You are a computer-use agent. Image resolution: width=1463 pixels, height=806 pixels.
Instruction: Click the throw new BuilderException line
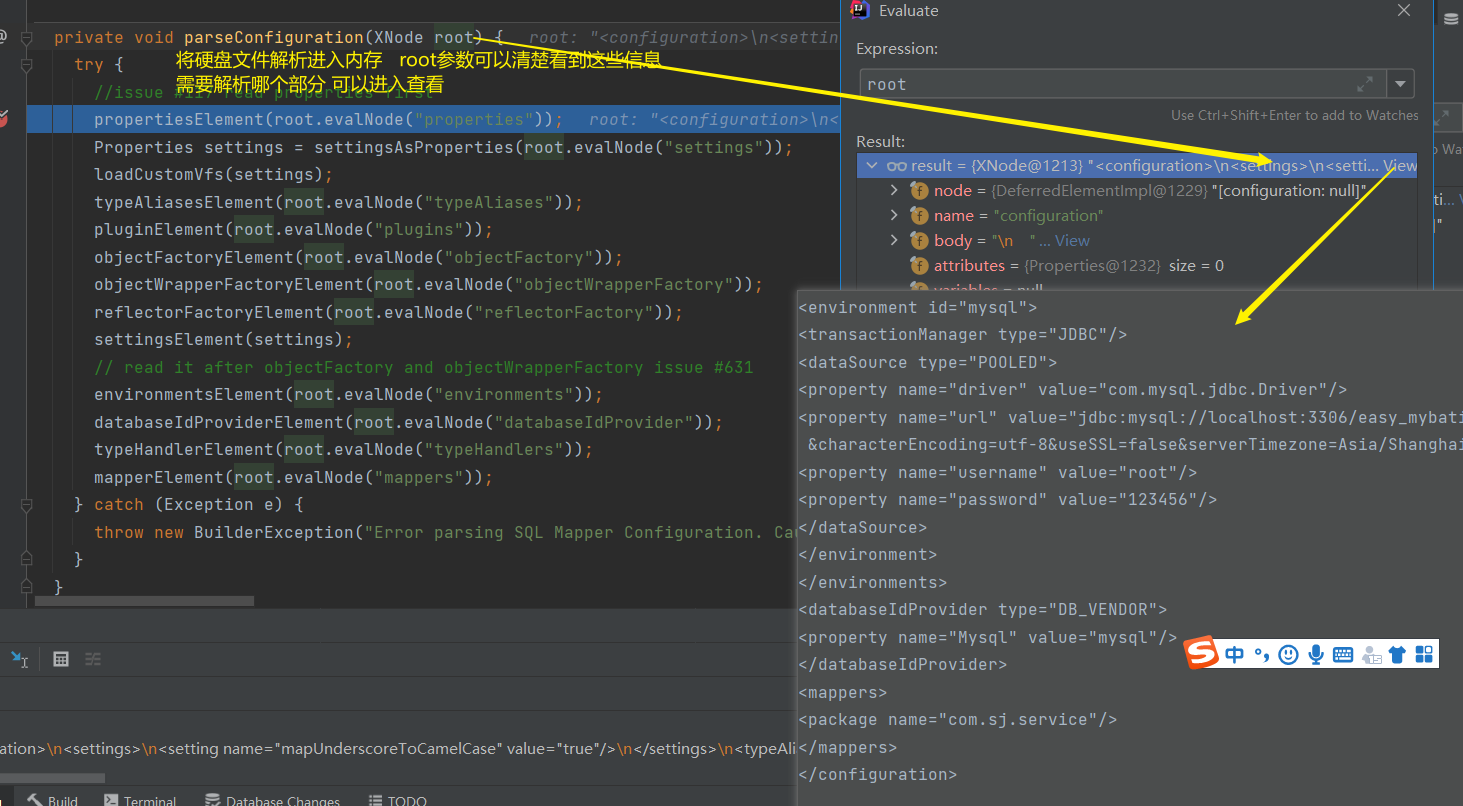(446, 532)
